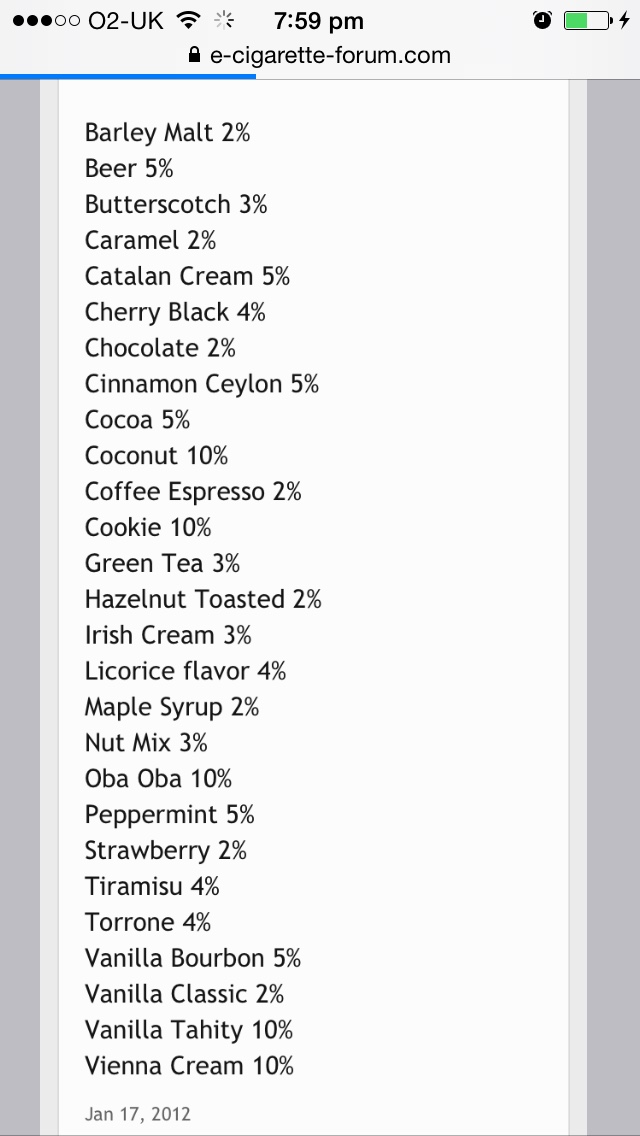Select the Oba Oba 10% entry
Image resolution: width=640 pixels, height=1136 pixels.
pos(158,778)
